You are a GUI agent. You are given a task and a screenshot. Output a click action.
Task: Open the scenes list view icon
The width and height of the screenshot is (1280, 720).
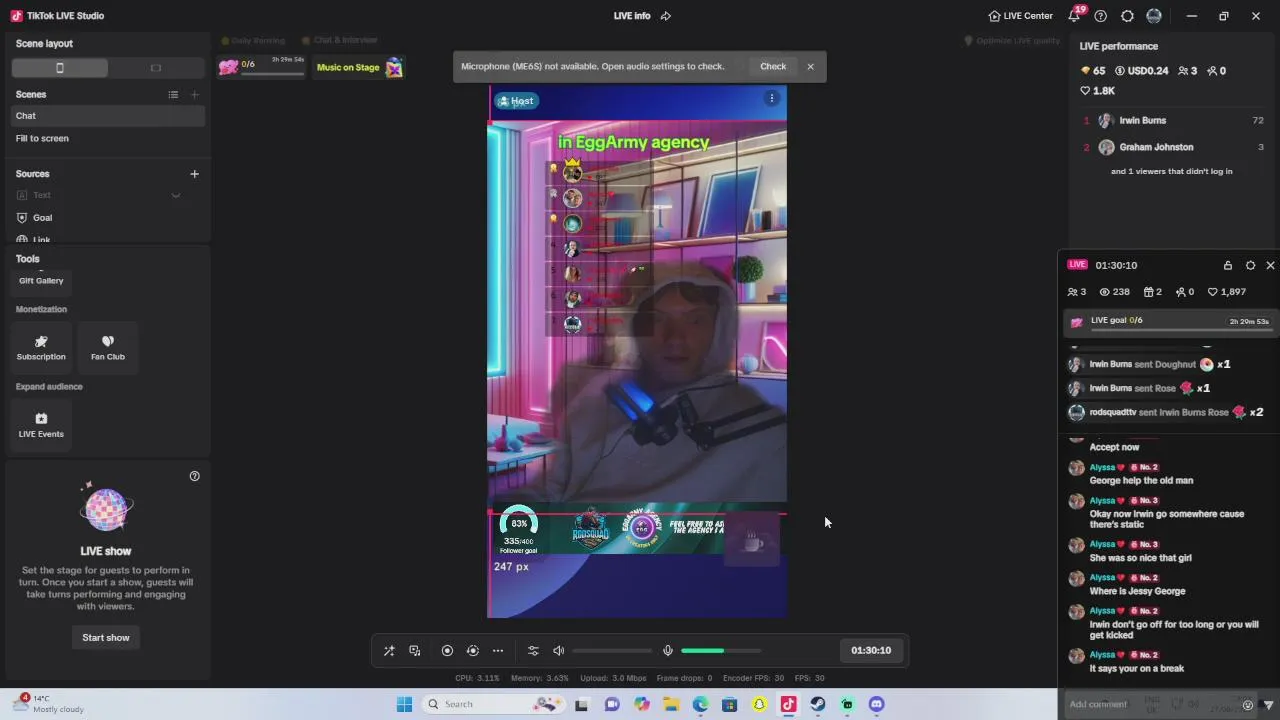(173, 94)
